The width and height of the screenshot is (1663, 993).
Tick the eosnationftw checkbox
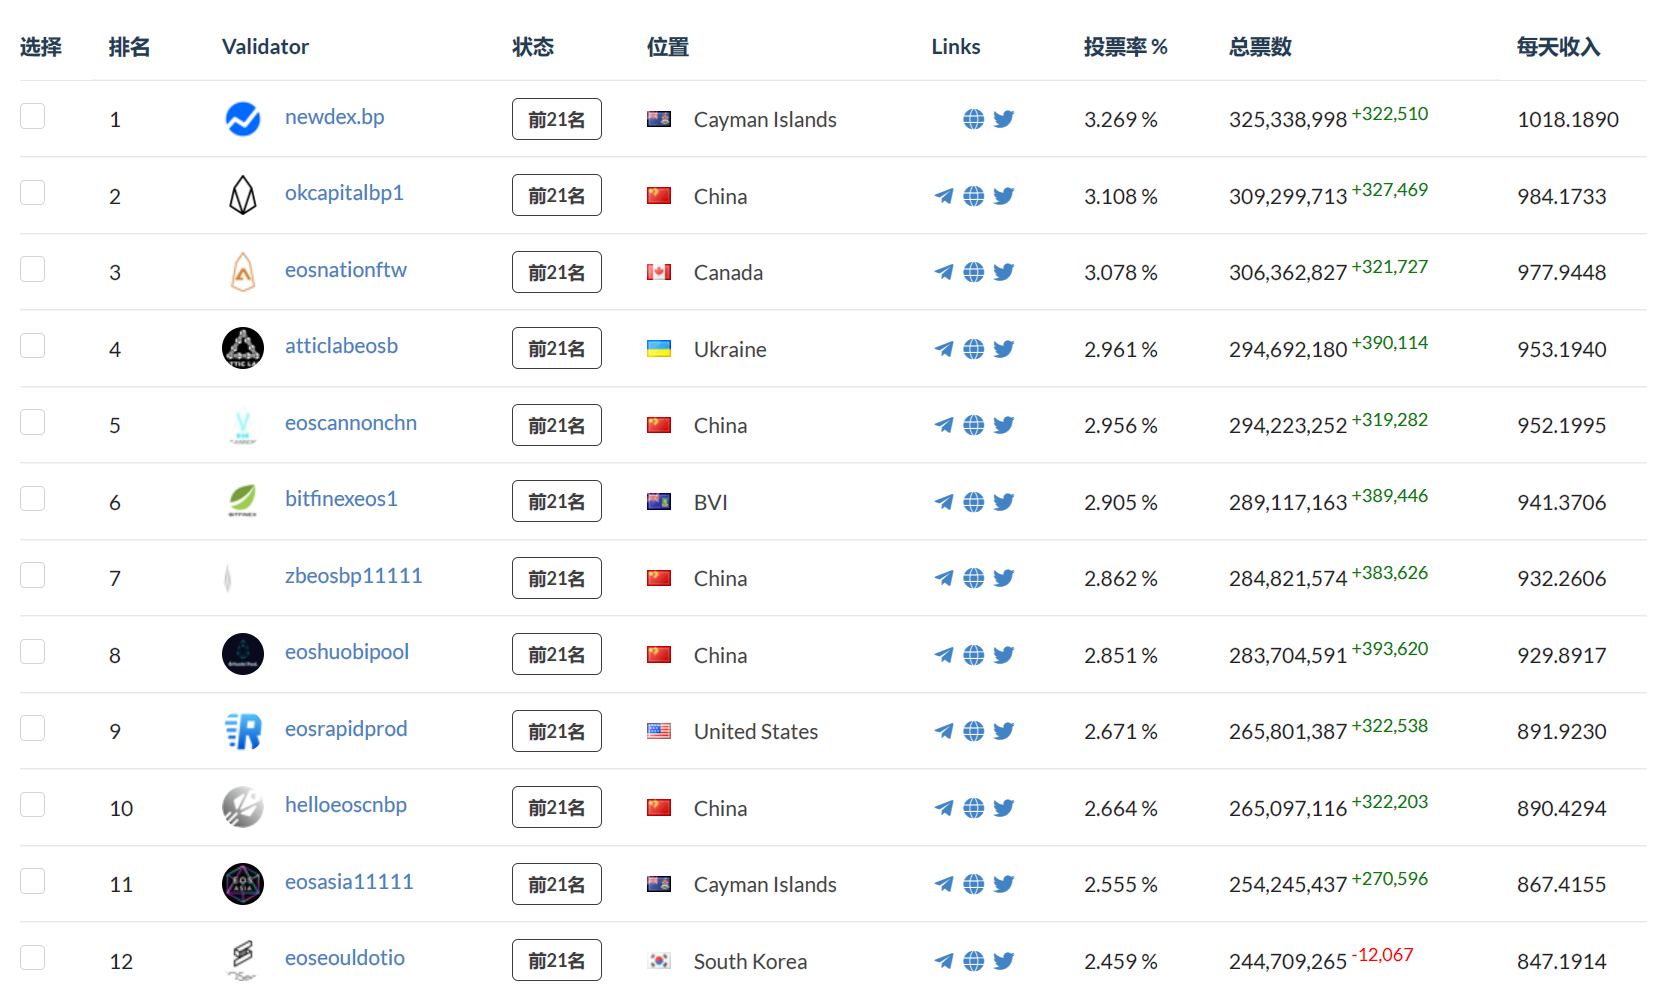tap(33, 269)
